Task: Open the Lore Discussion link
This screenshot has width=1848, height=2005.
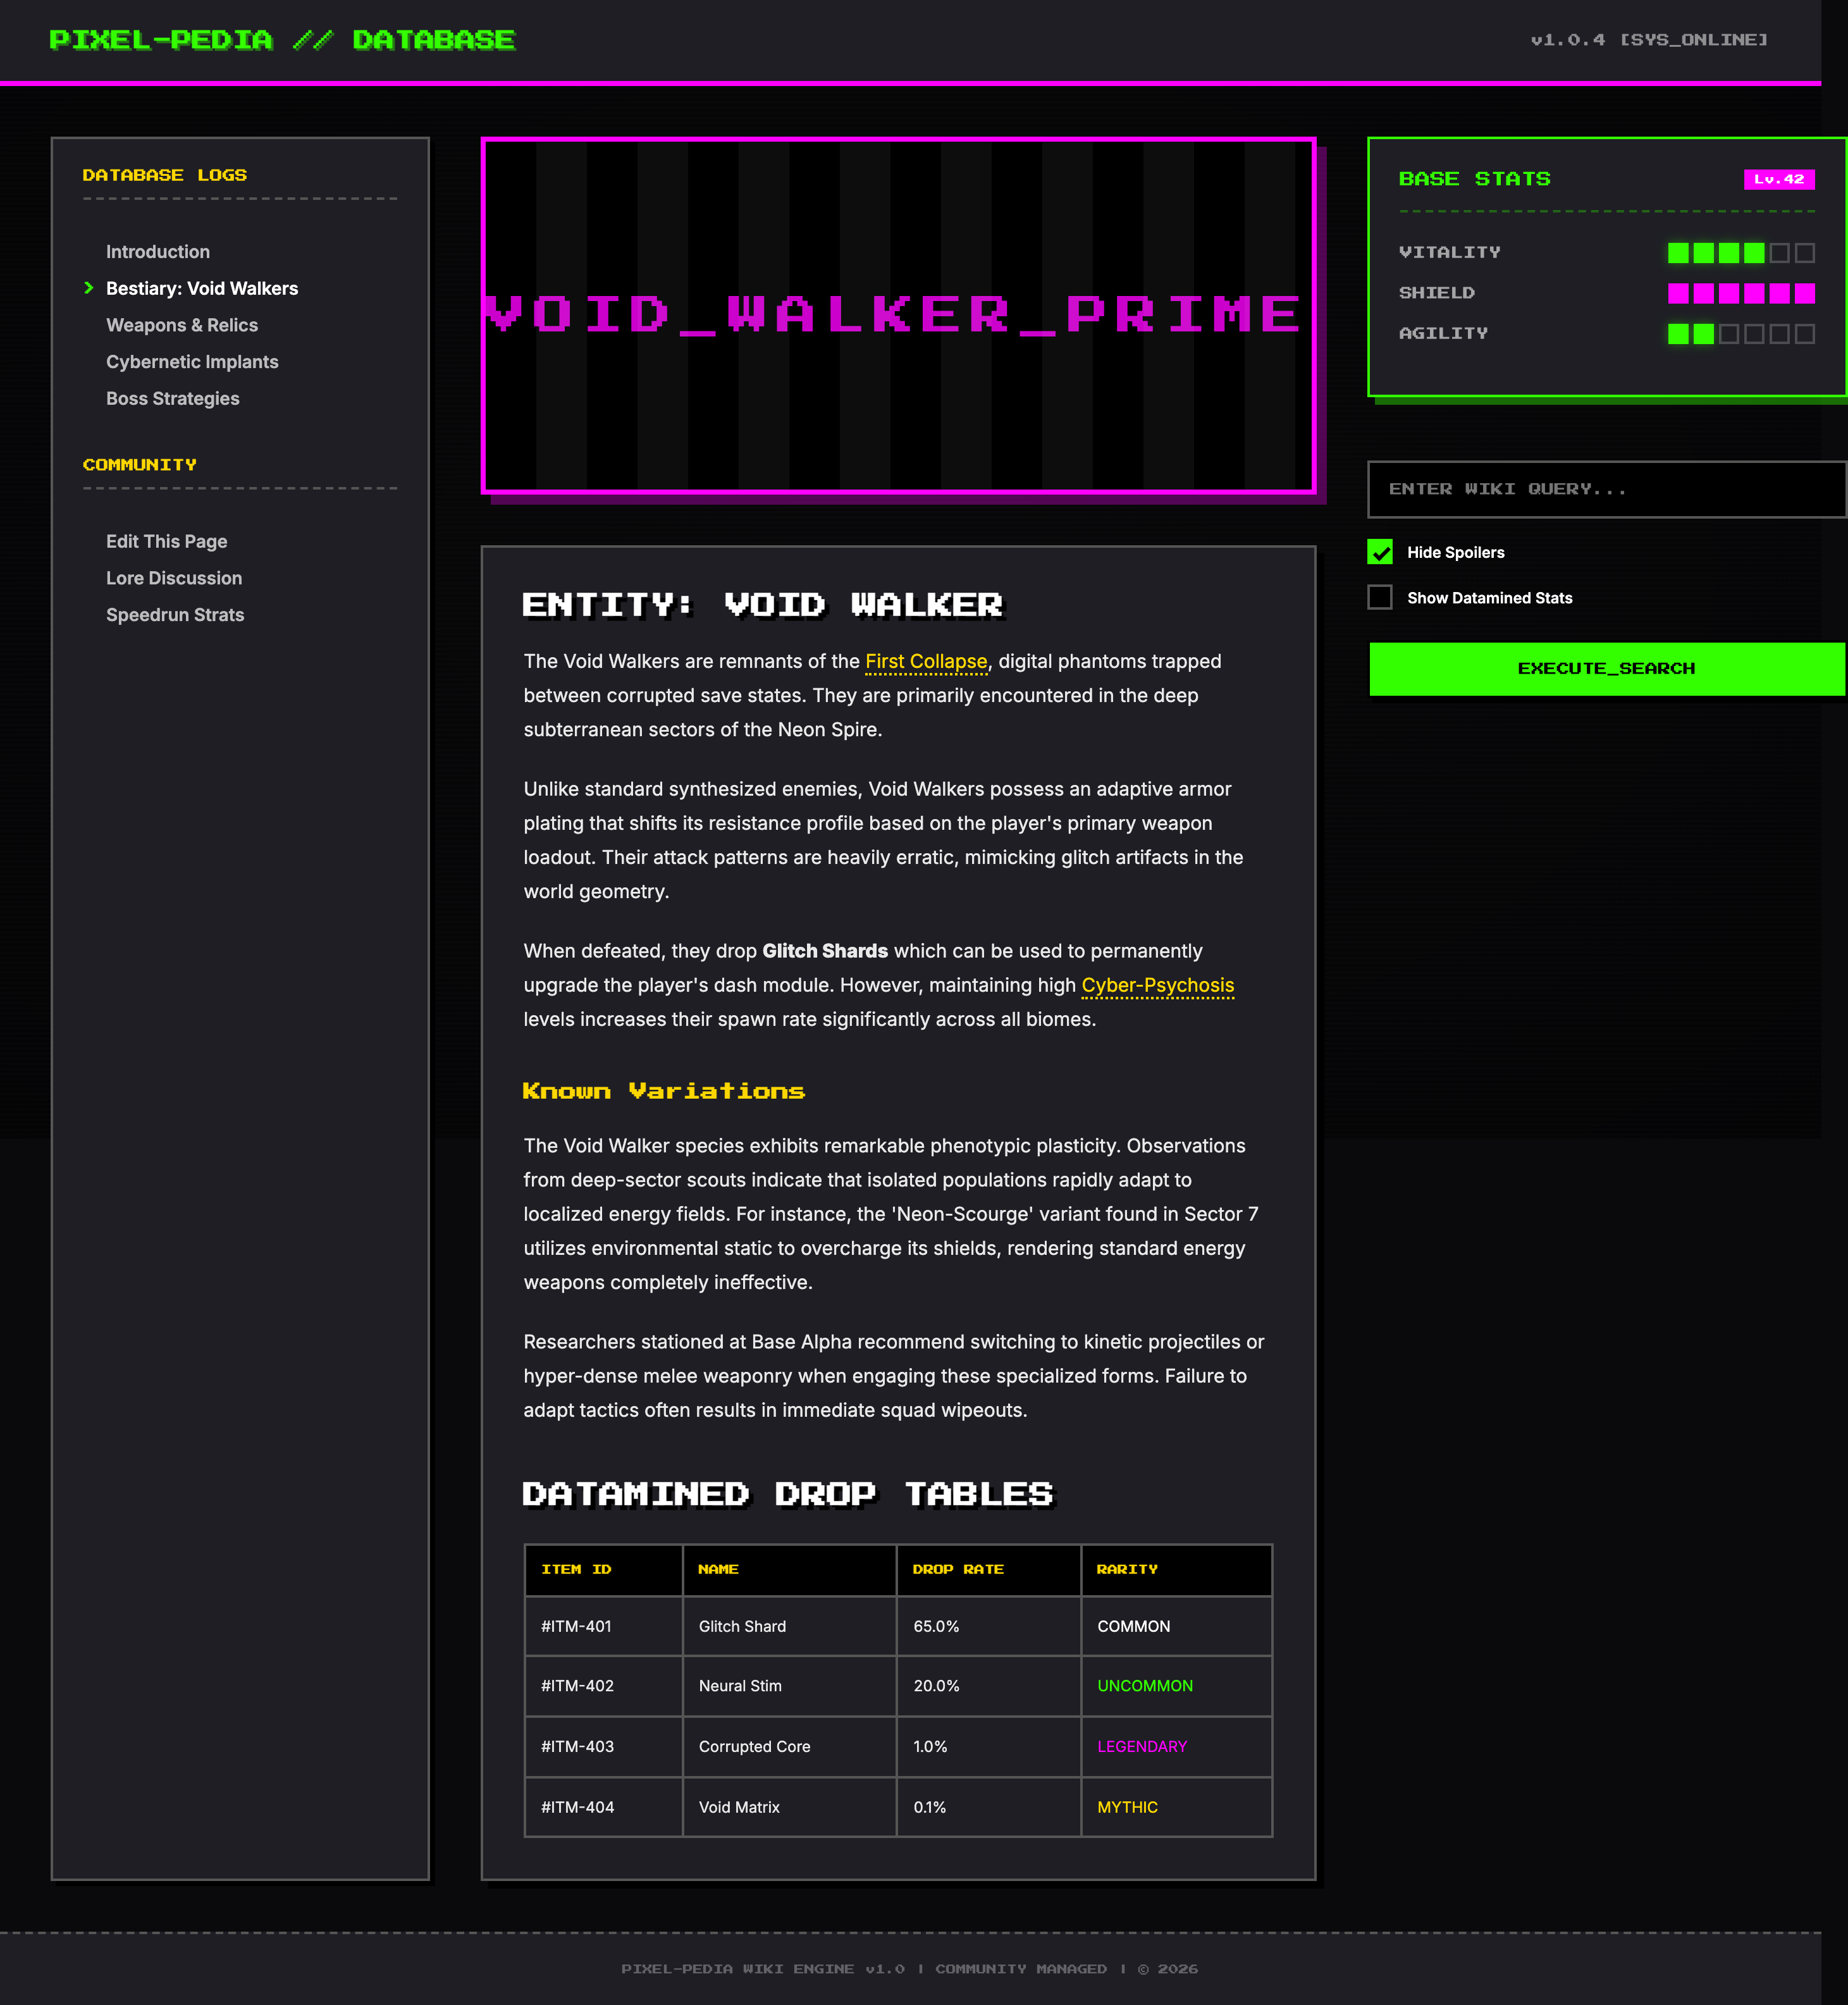Action: 174,578
